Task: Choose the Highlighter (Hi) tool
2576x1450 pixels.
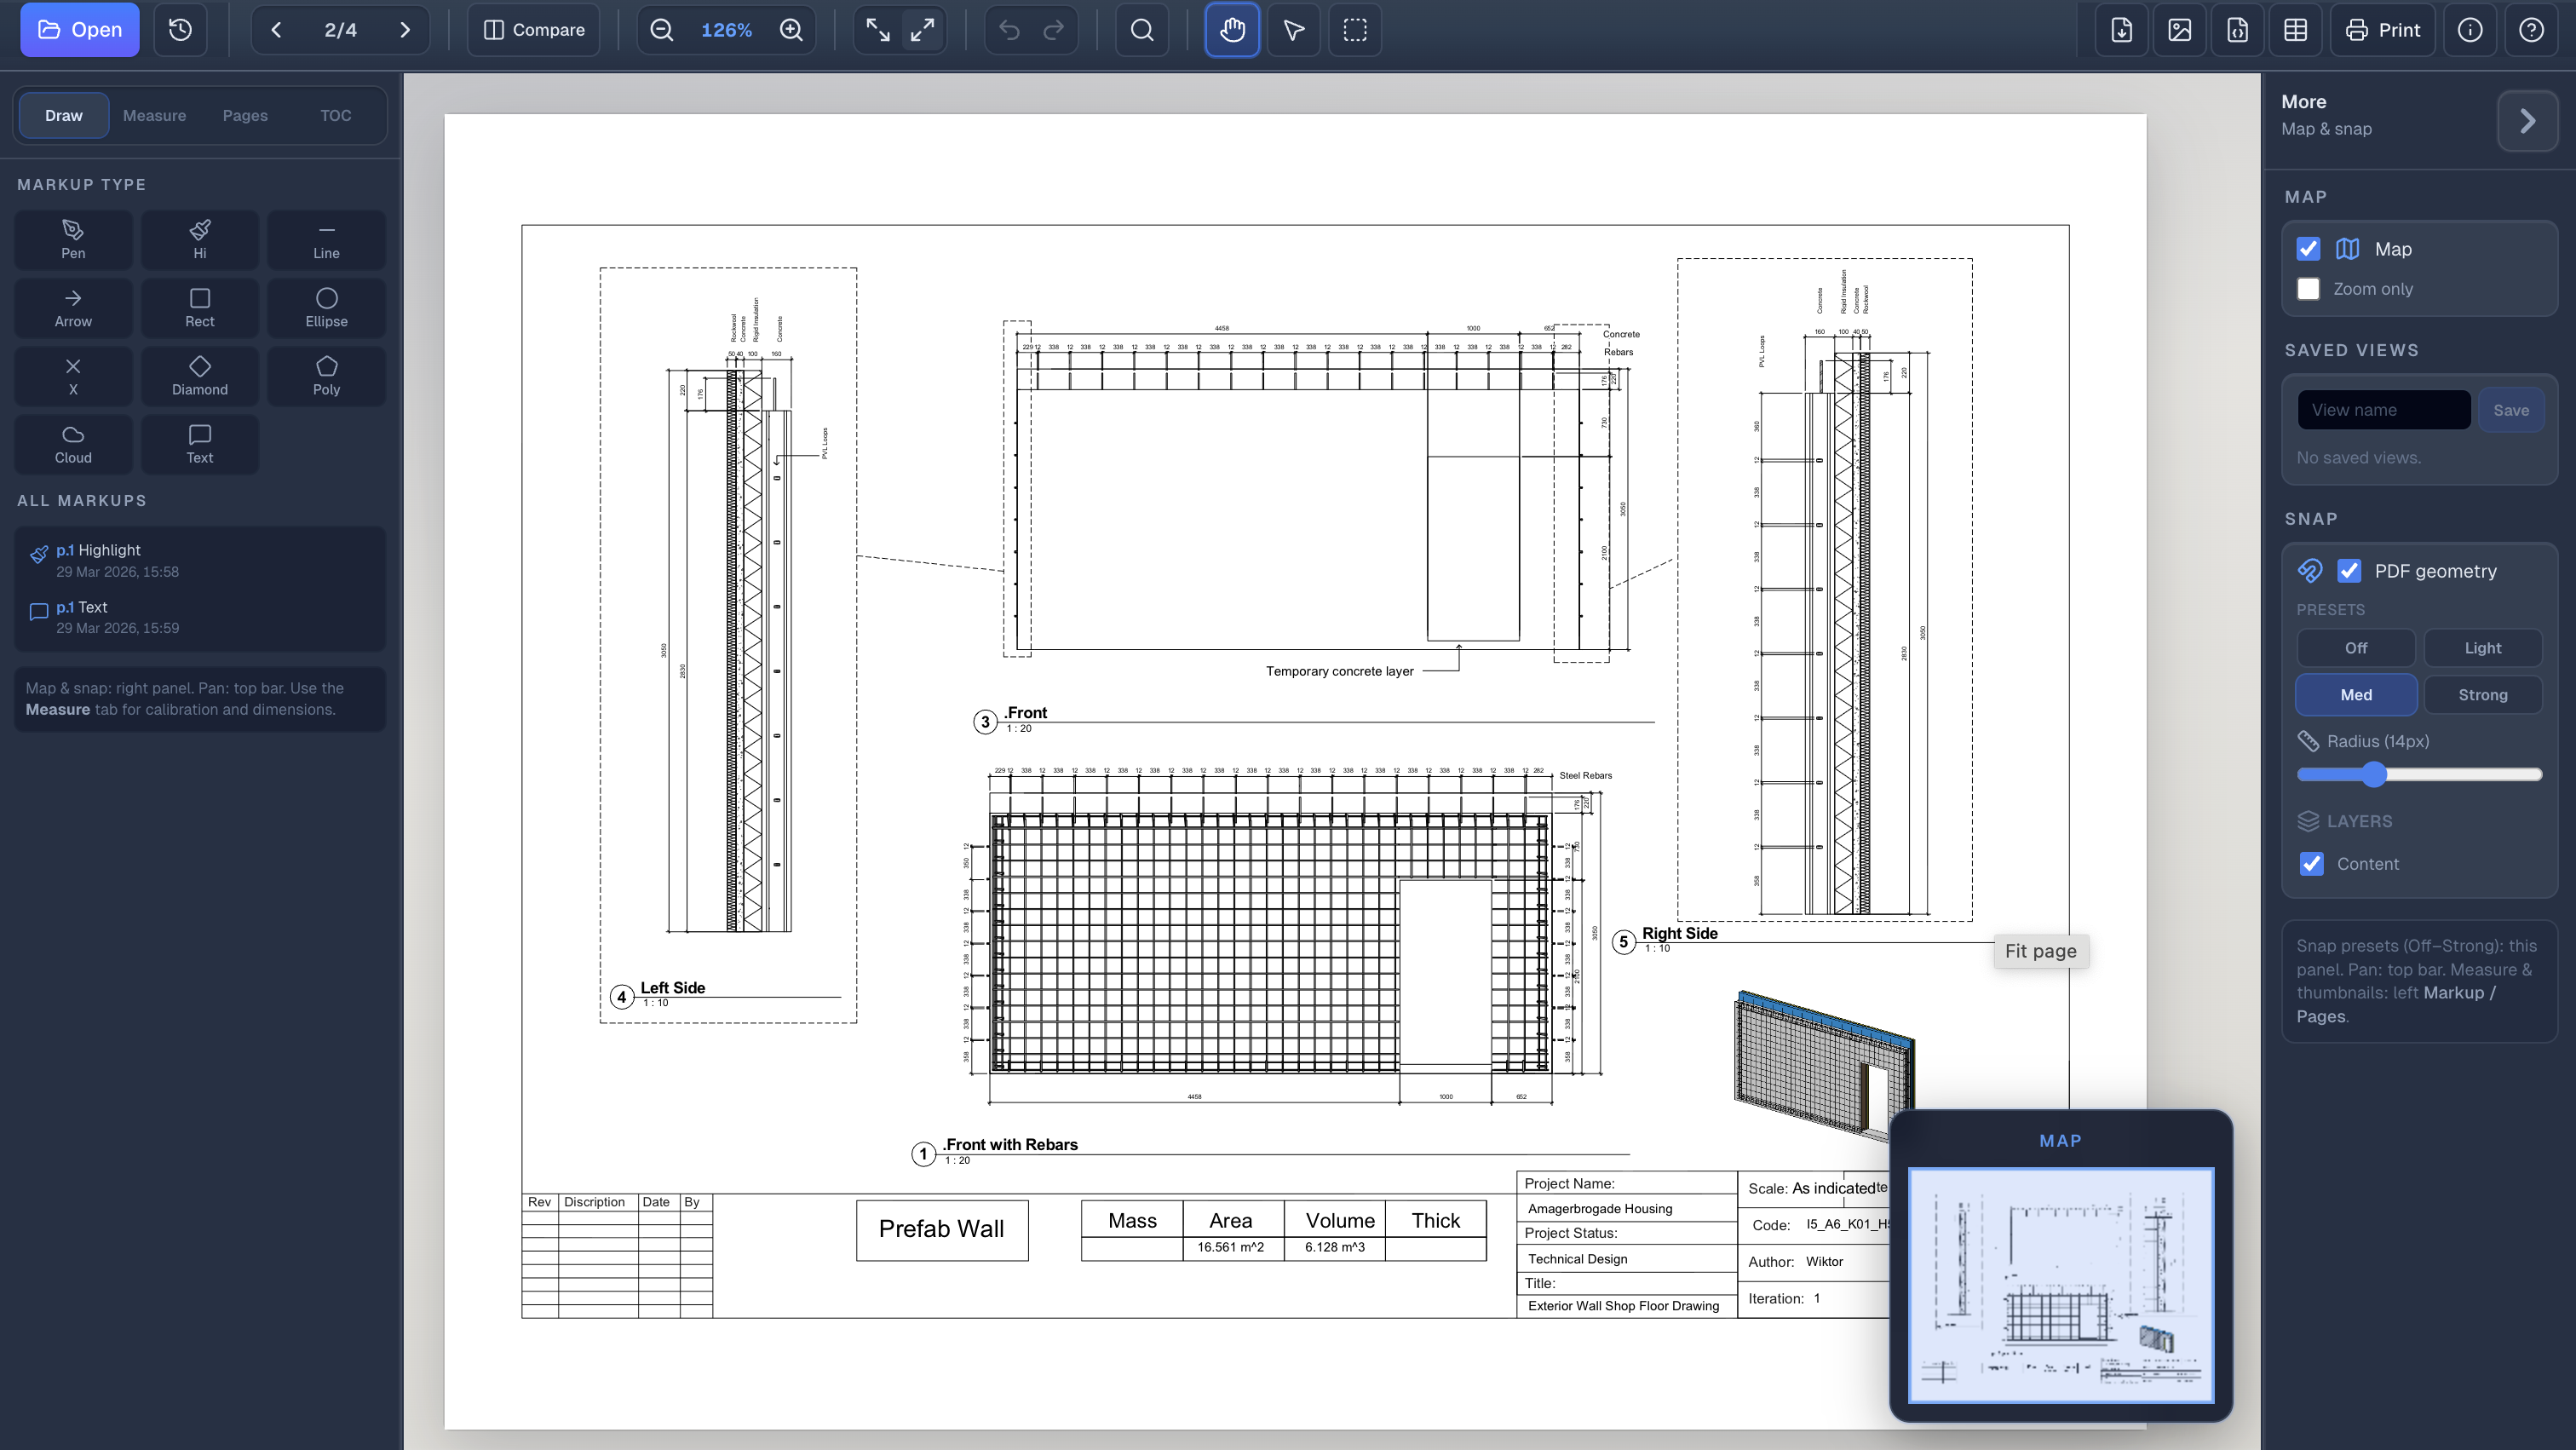Action: [199, 240]
